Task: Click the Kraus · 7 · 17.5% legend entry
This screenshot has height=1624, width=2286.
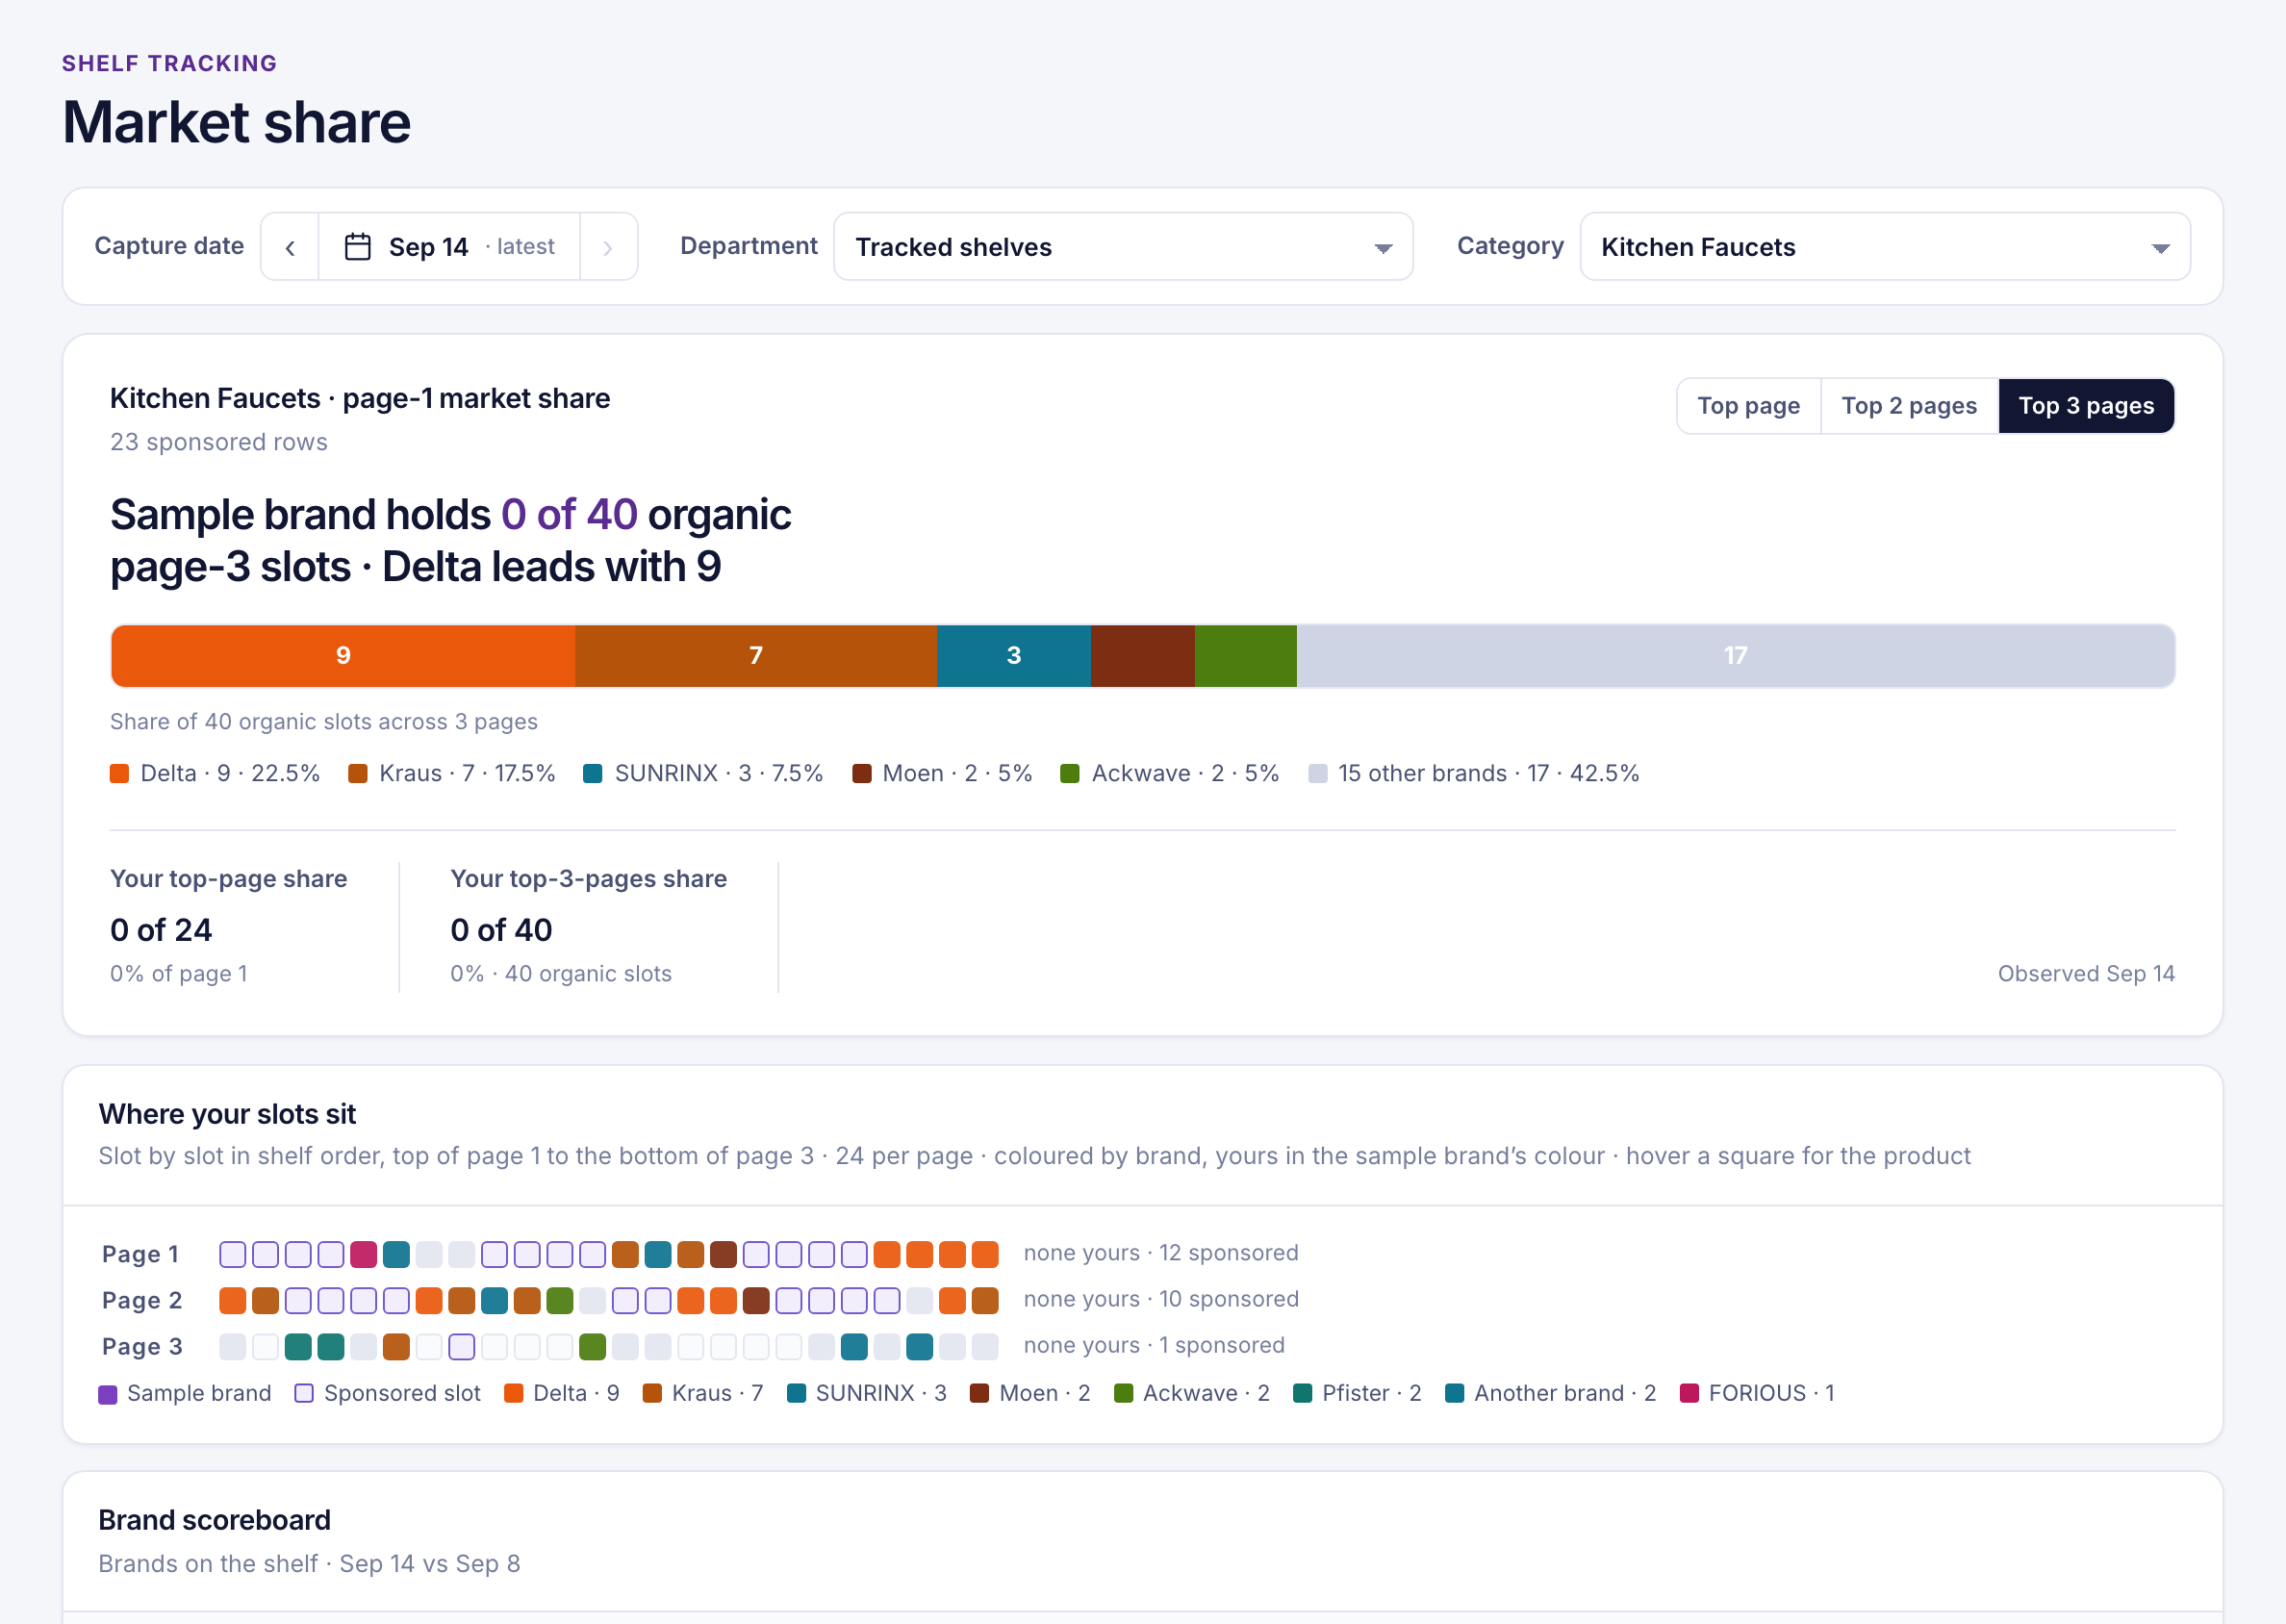Action: click(451, 773)
